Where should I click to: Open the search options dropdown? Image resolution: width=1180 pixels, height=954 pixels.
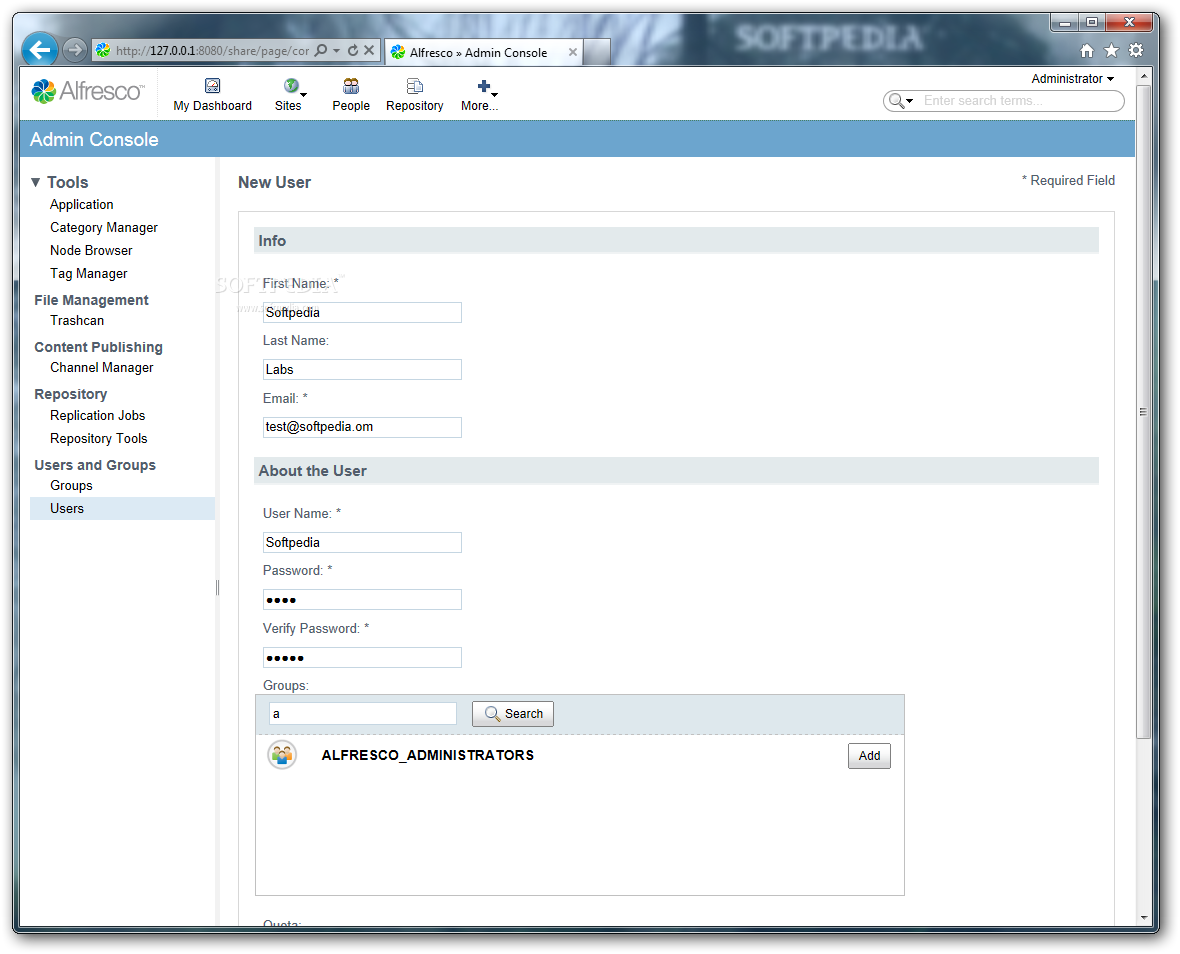[900, 101]
